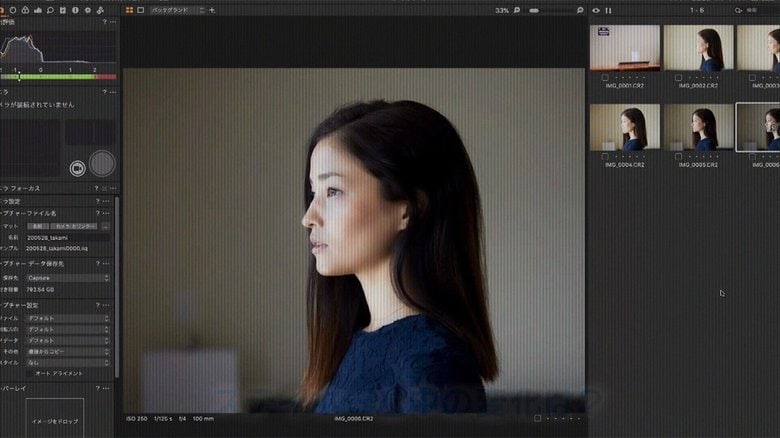Open help for the exposure evaluation panel
780x438 pixels.
(104, 22)
